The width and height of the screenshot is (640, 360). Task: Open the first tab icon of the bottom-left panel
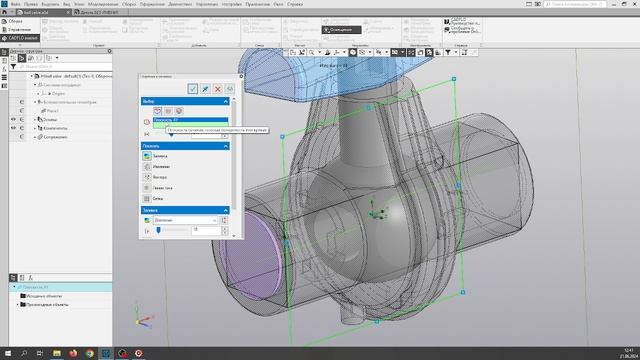click(13, 278)
